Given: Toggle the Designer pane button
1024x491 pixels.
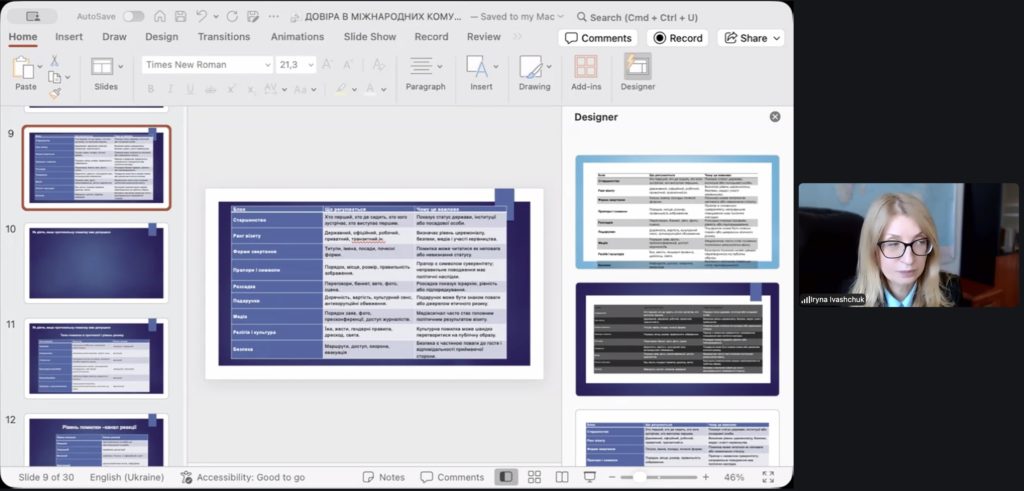Looking at the screenshot, I should point(637,71).
